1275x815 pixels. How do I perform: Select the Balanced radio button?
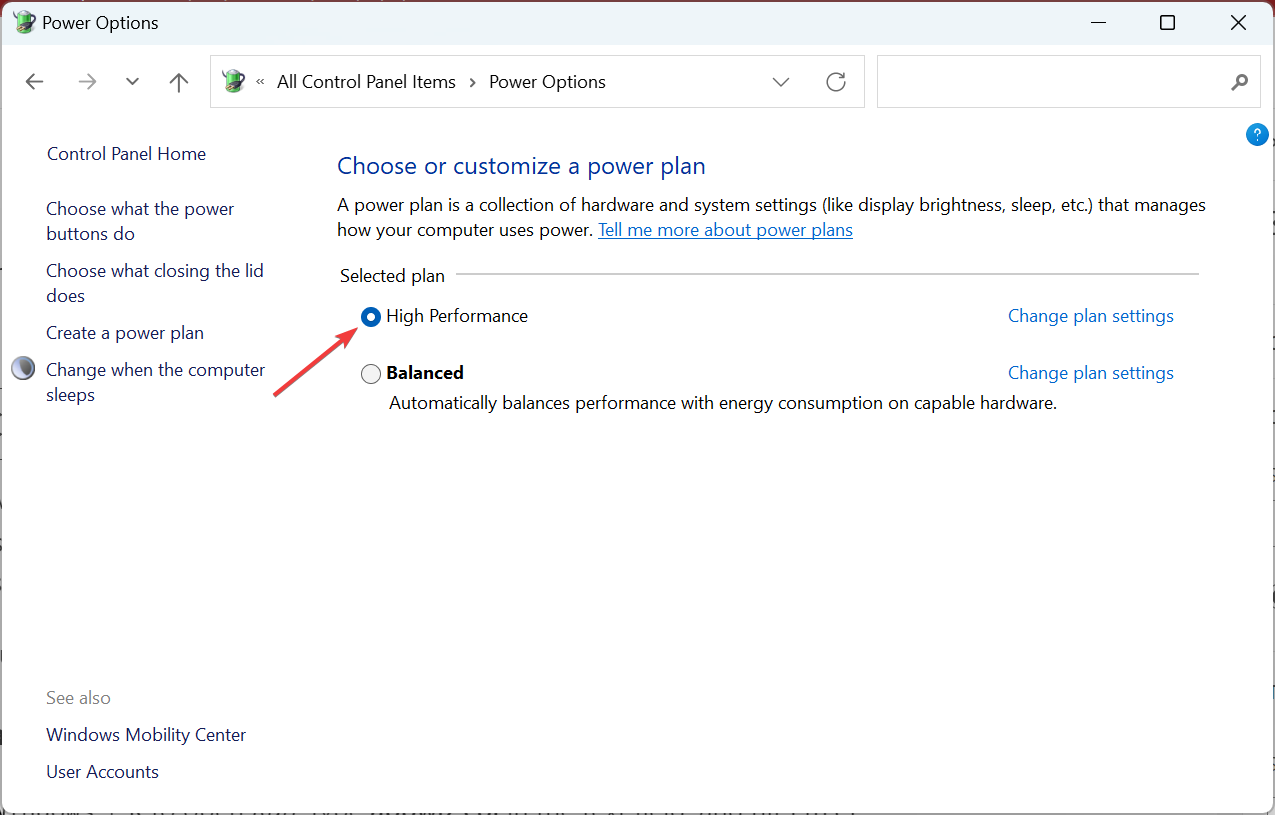[371, 374]
